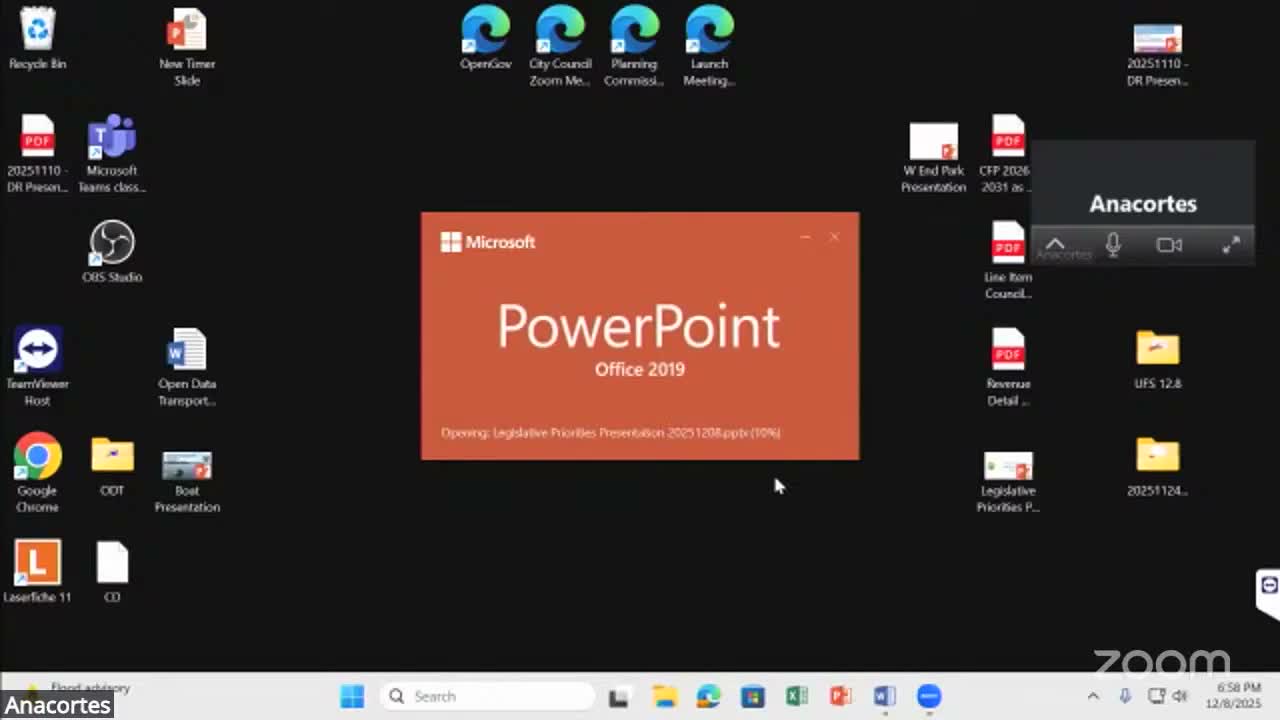Click the taskbar Search box

point(487,696)
